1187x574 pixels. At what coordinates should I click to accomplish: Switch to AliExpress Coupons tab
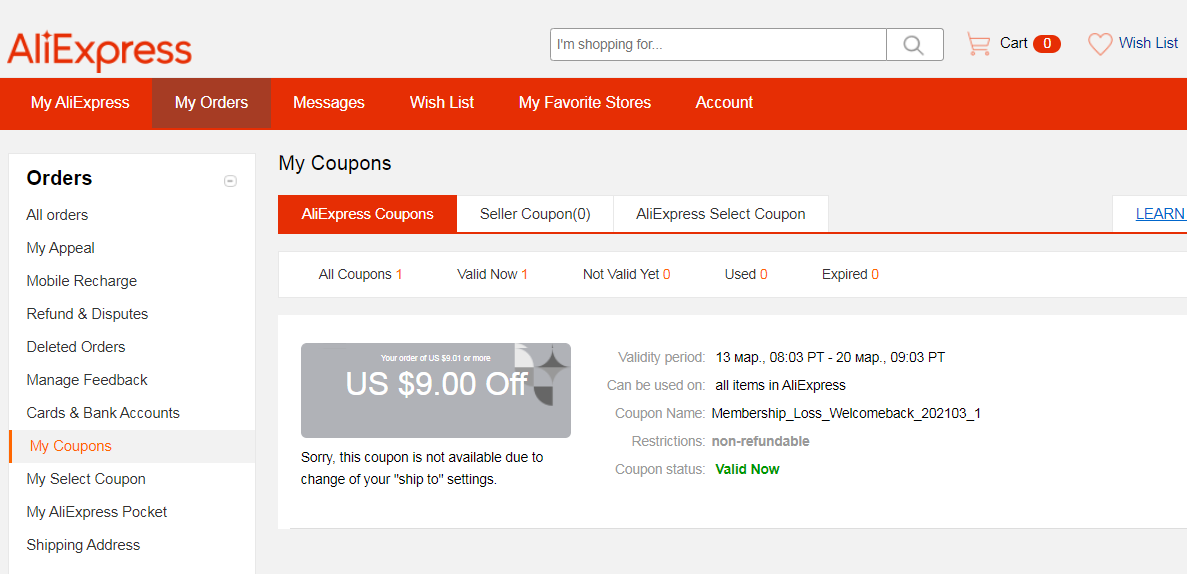(368, 214)
